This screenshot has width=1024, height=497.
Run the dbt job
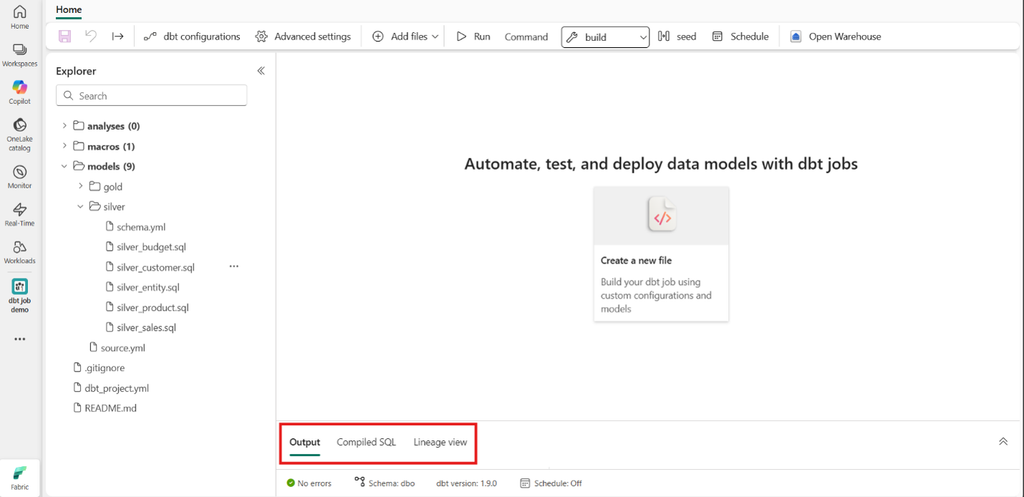pos(473,37)
